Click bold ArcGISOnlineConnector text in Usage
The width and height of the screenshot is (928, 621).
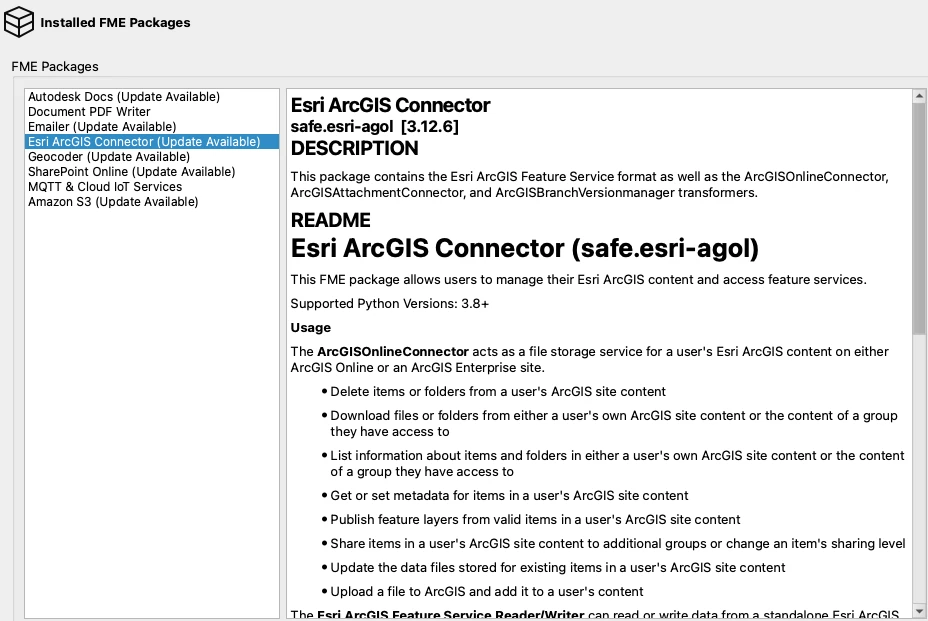(x=392, y=352)
